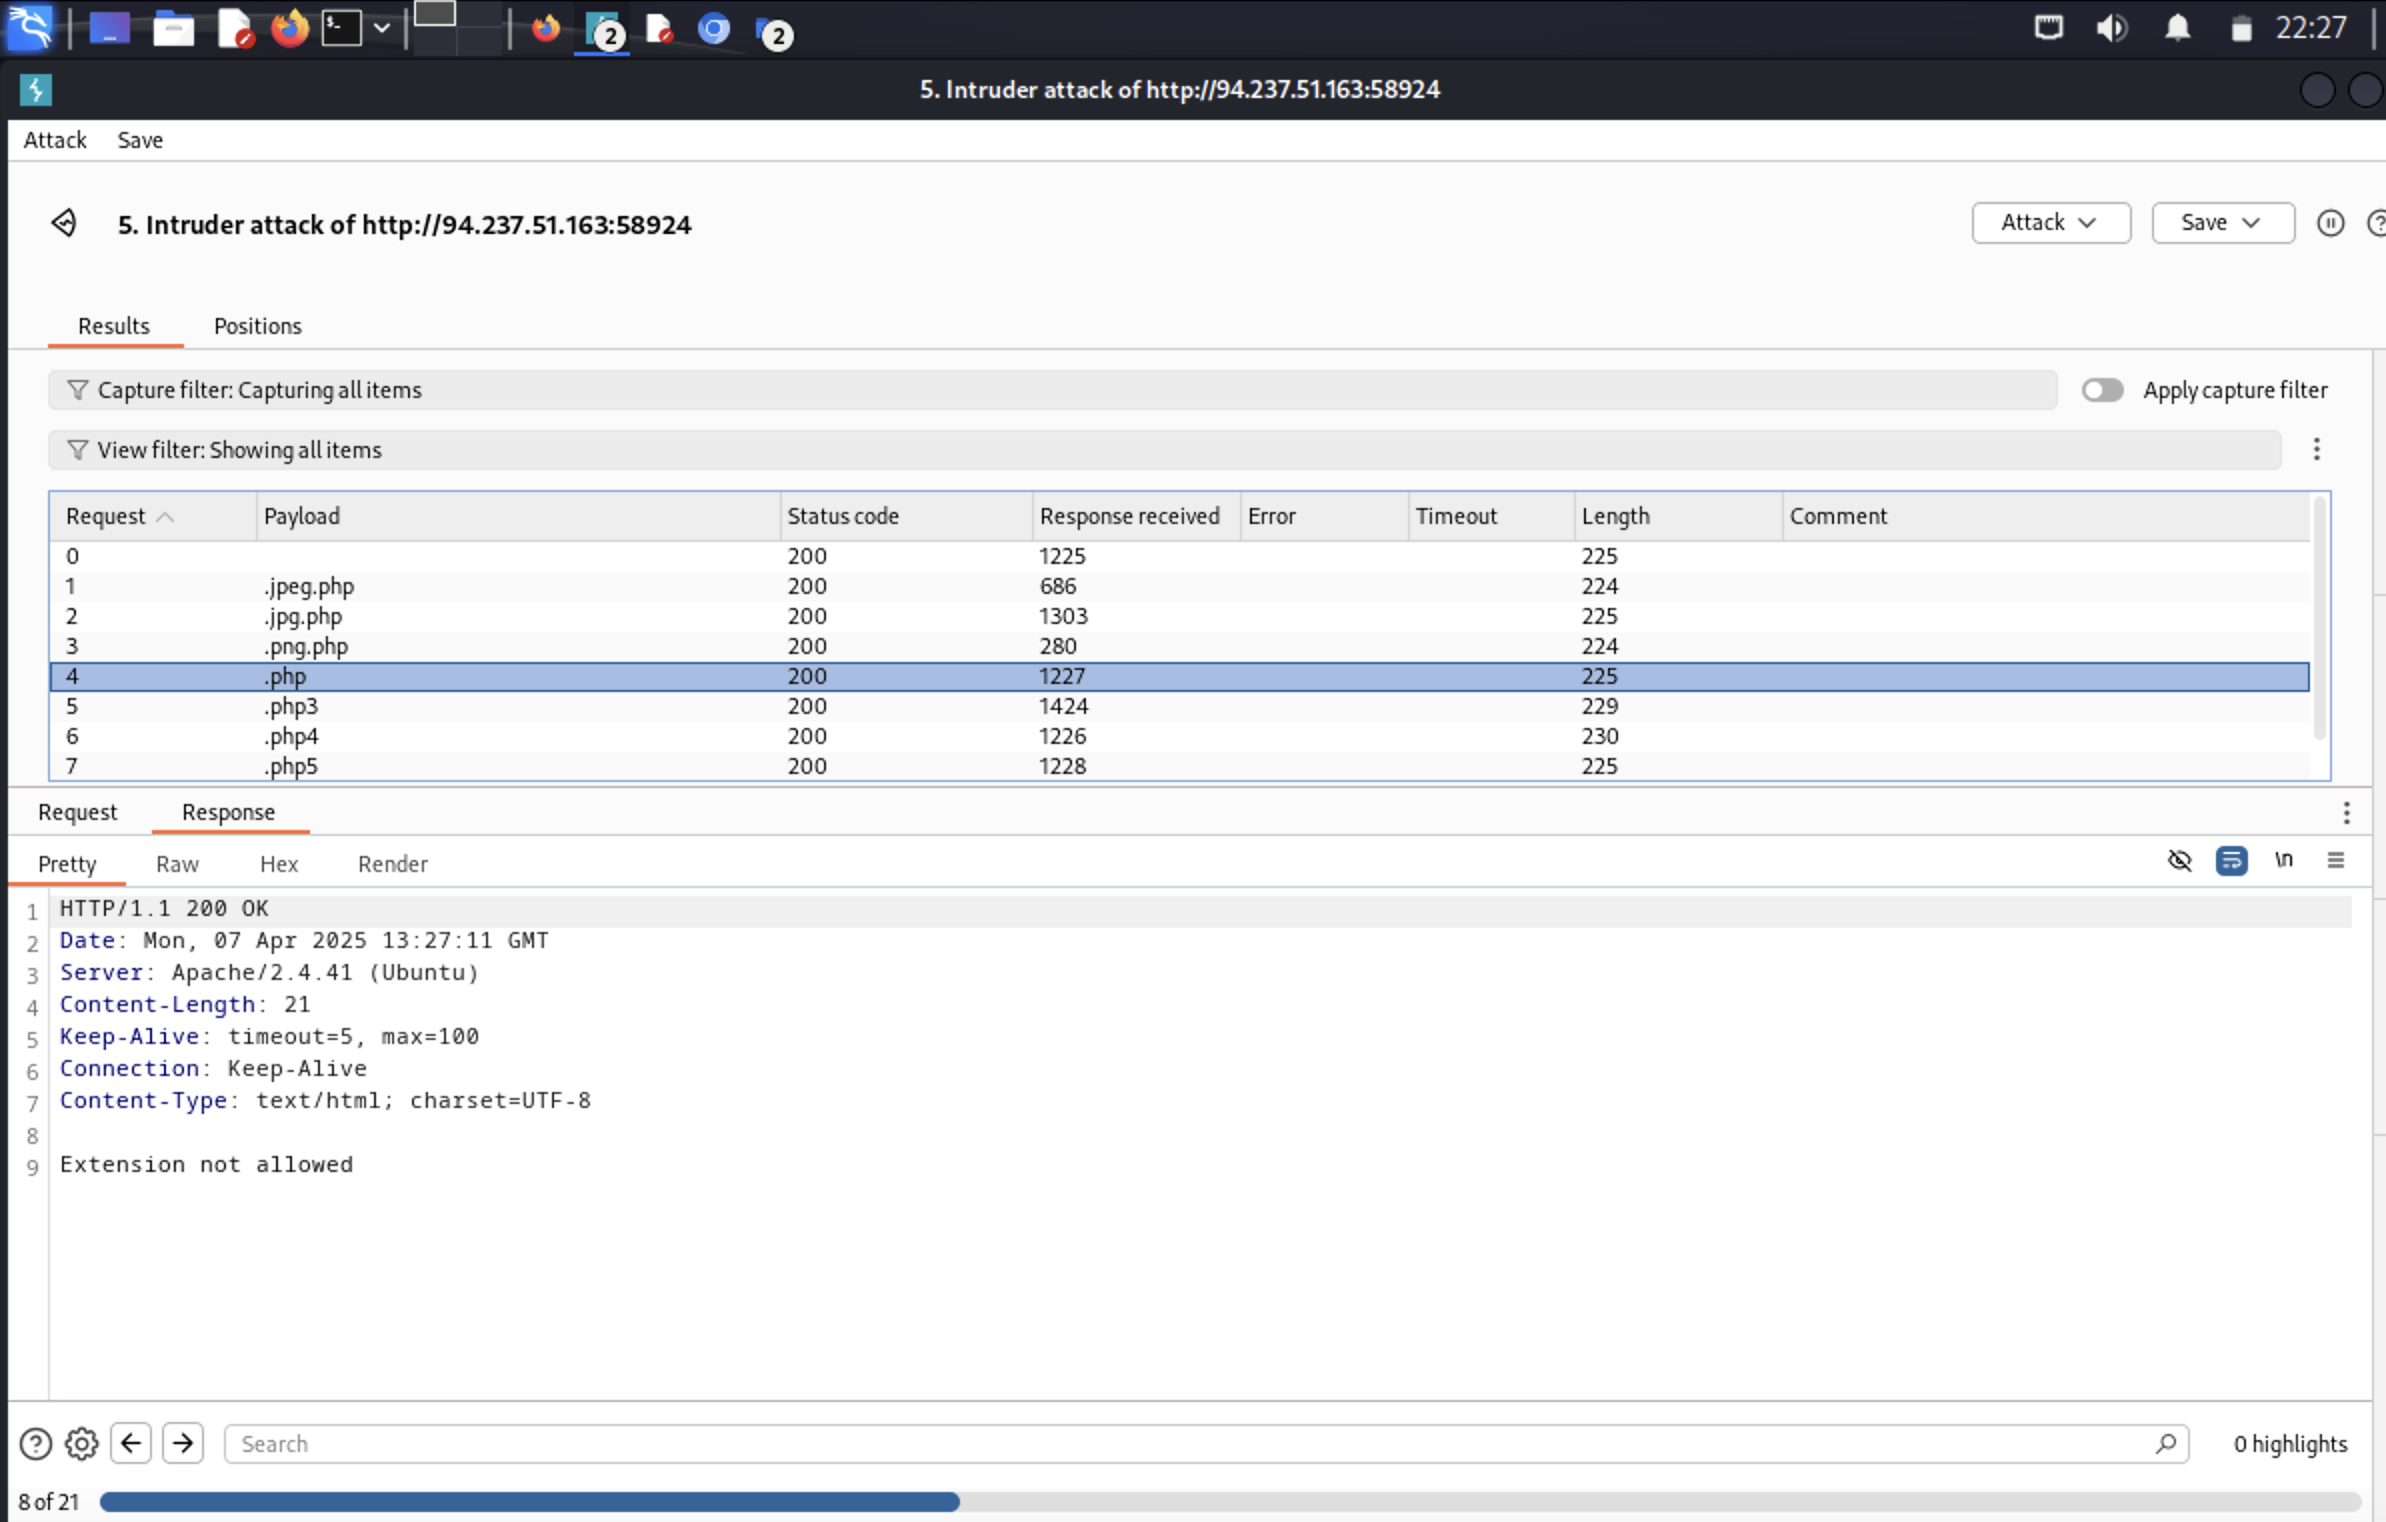The width and height of the screenshot is (2386, 1522).
Task: Toggle line wrap icon in response viewer
Action: pyautogui.click(x=2232, y=861)
